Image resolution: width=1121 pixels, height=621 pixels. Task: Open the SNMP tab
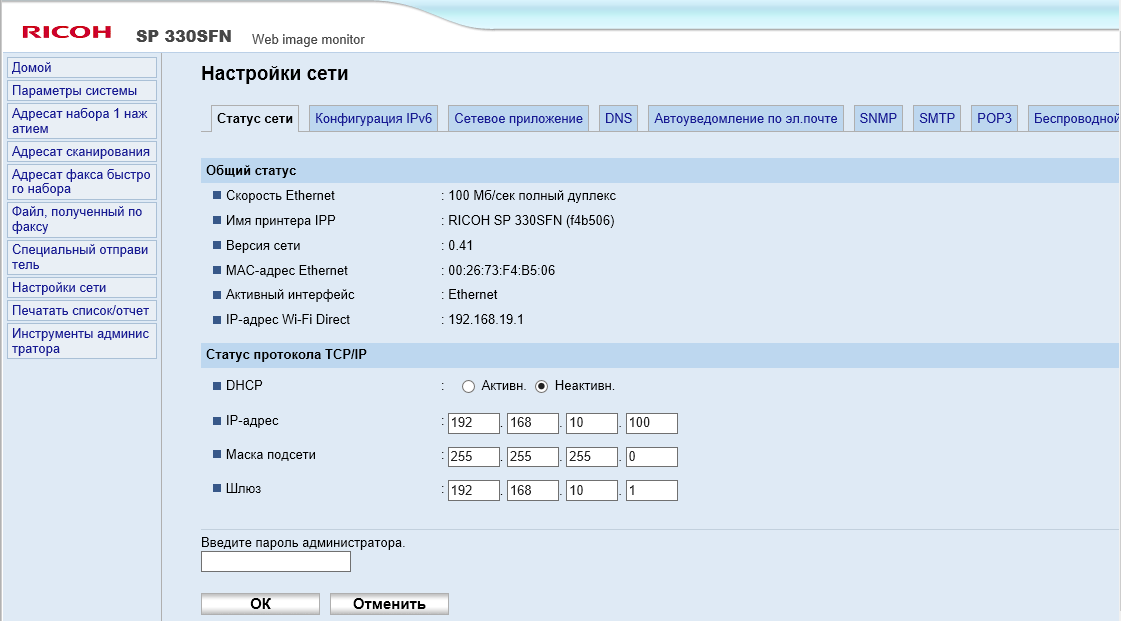(878, 119)
